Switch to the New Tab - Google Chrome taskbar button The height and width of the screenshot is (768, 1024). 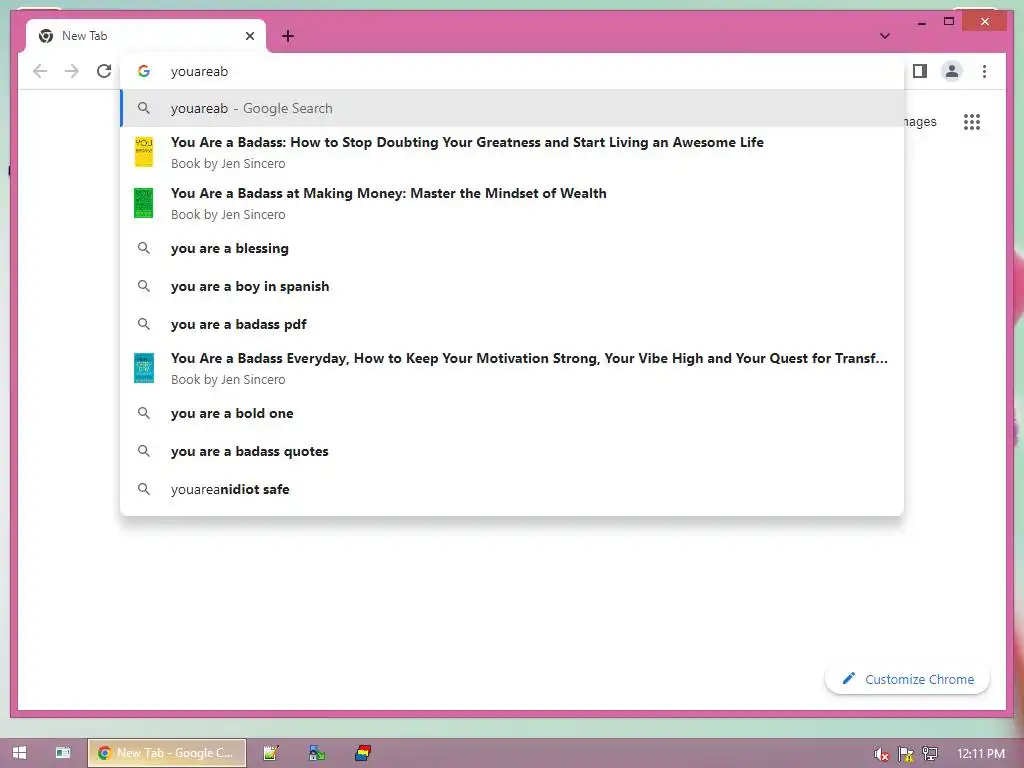pyautogui.click(x=167, y=753)
